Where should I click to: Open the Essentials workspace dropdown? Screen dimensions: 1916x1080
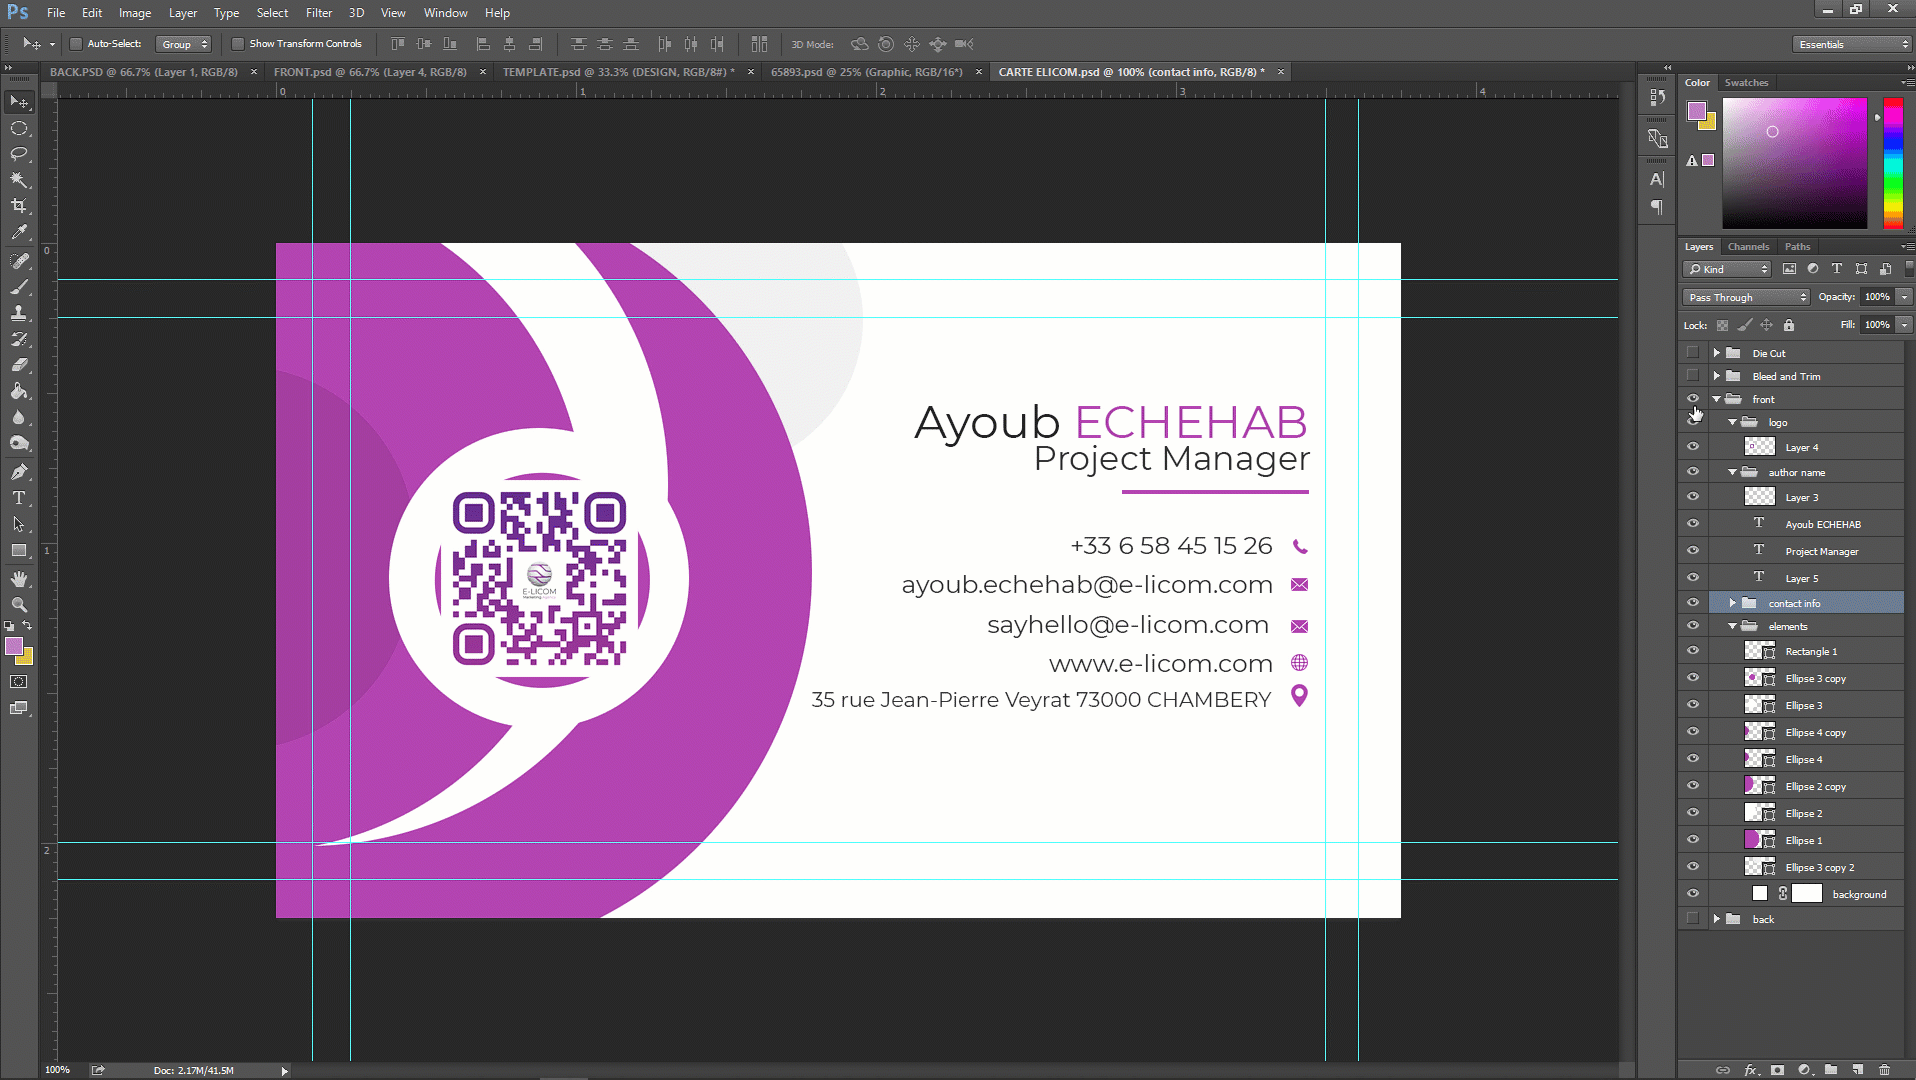[x=1852, y=44]
